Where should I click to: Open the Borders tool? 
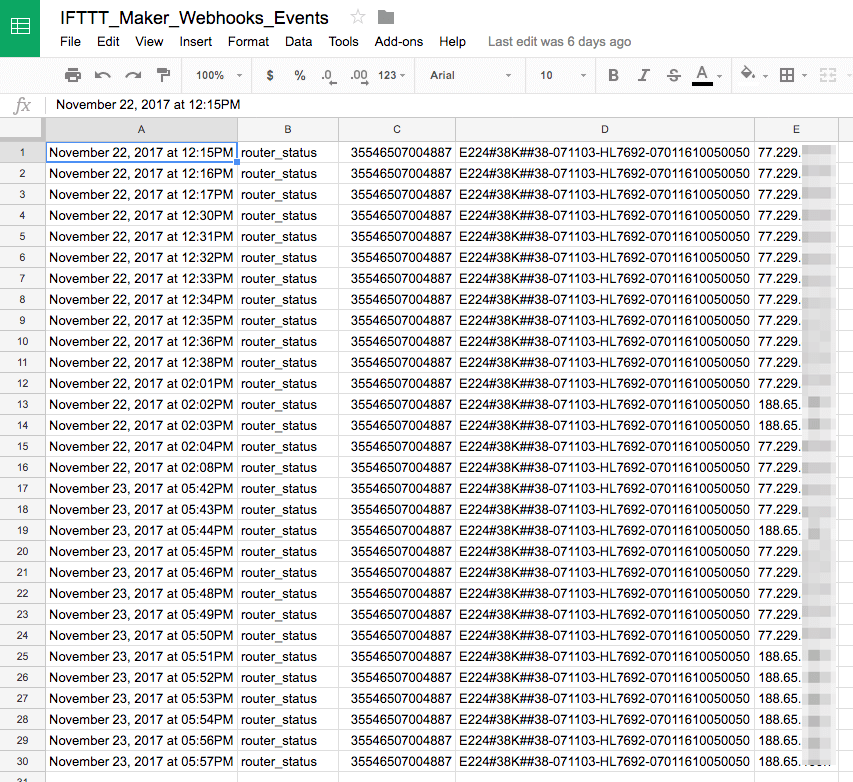tap(787, 75)
